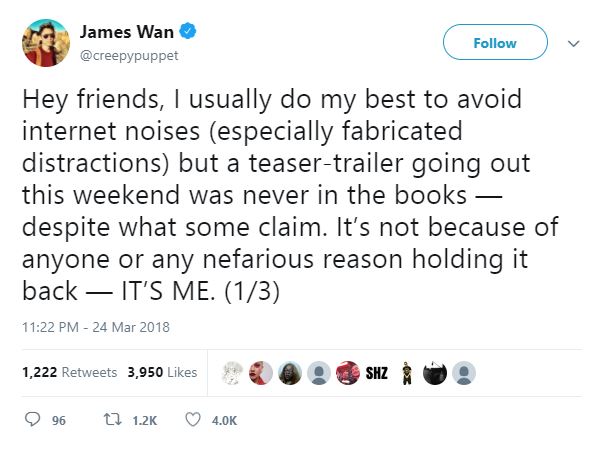
Task: Click the retweet arrows icon
Action: pyautogui.click(x=113, y=419)
